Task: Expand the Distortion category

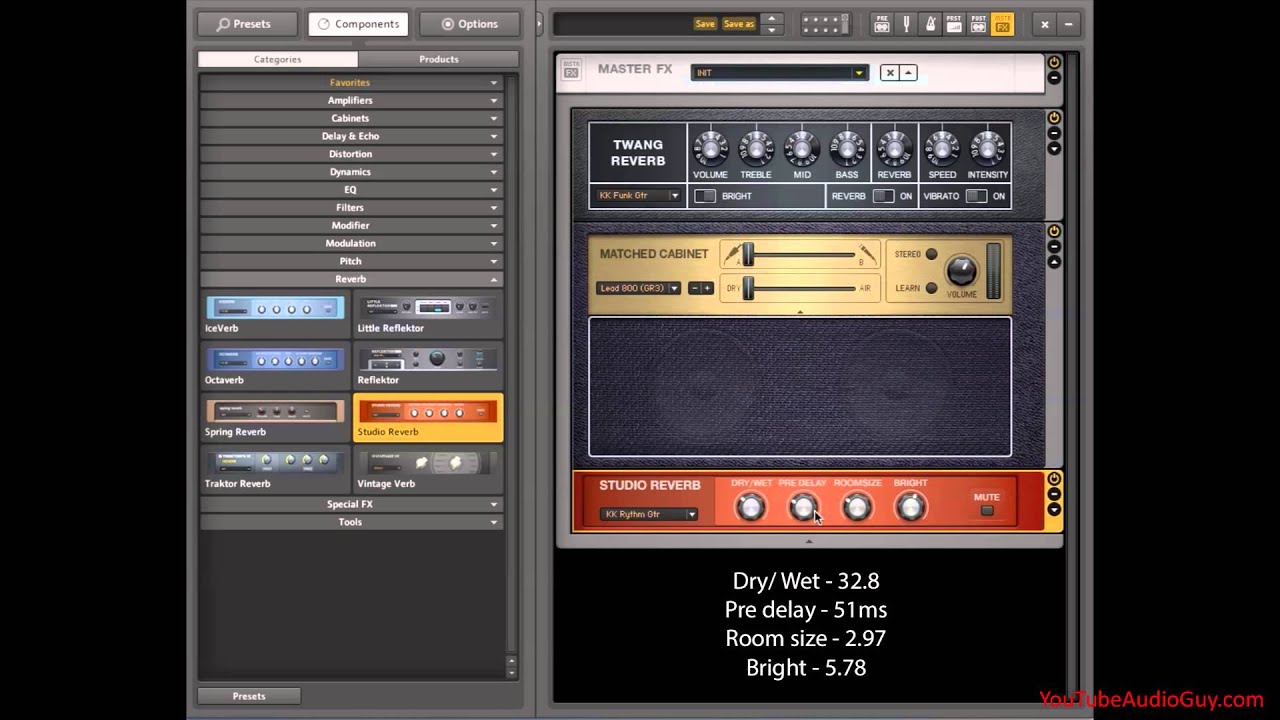Action: point(350,154)
